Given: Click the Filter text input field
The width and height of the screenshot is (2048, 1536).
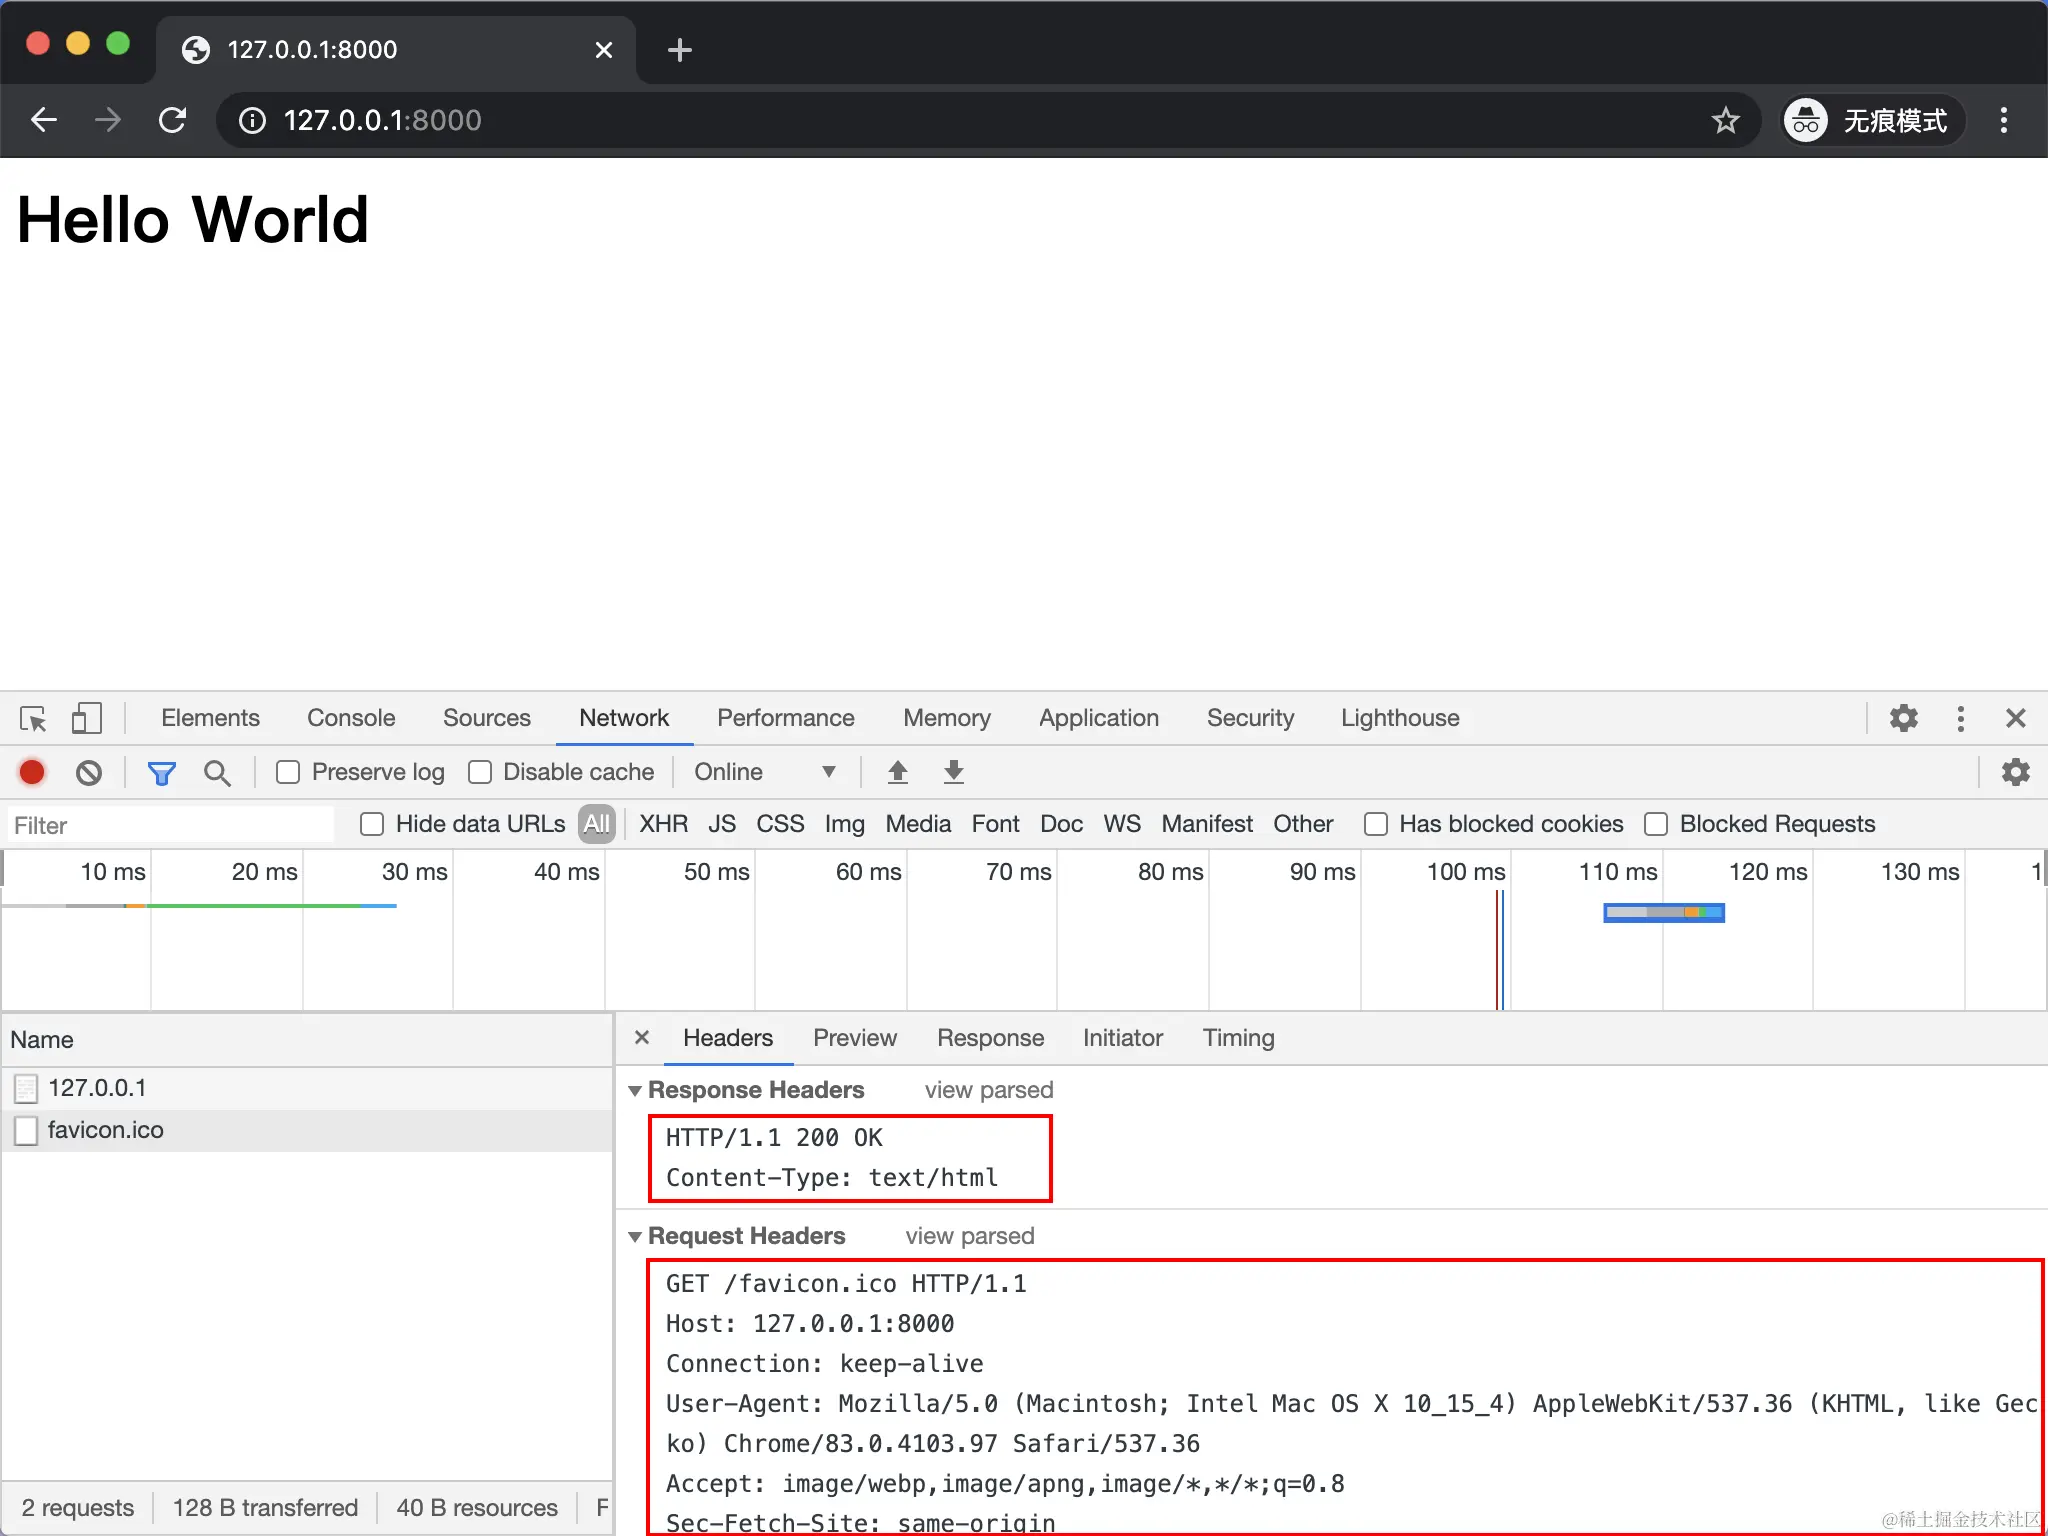Looking at the screenshot, I should (x=170, y=825).
